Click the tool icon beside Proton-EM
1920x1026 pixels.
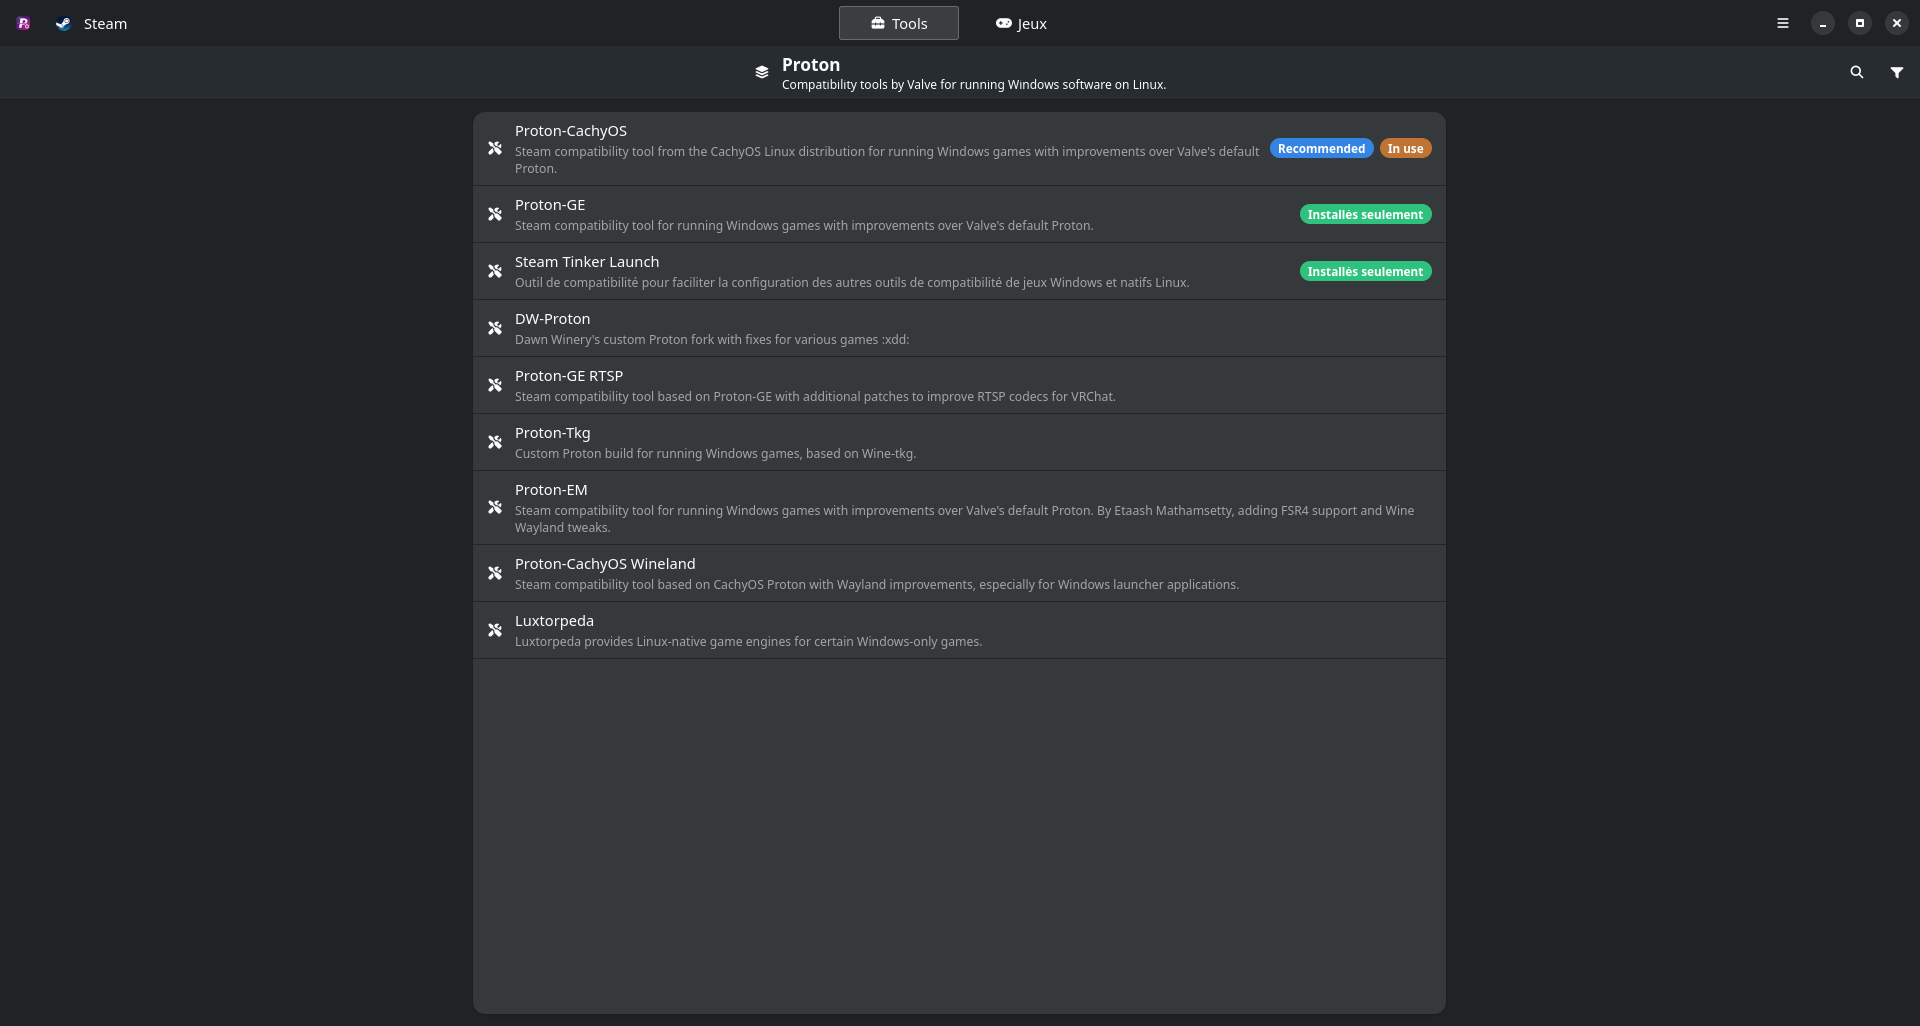495,507
